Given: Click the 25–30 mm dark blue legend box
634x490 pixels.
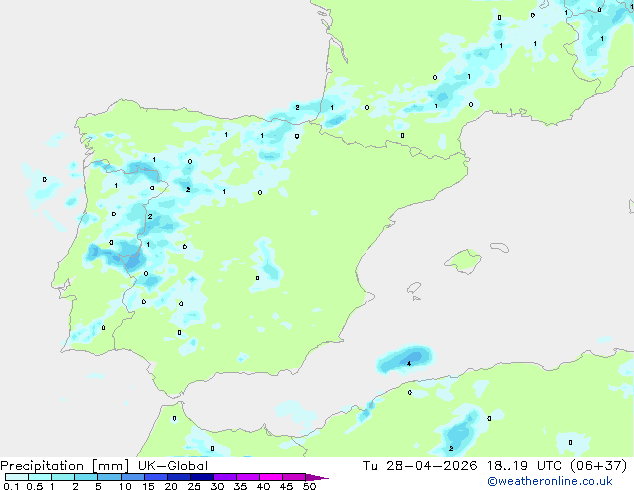Looking at the screenshot, I should tap(201, 477).
